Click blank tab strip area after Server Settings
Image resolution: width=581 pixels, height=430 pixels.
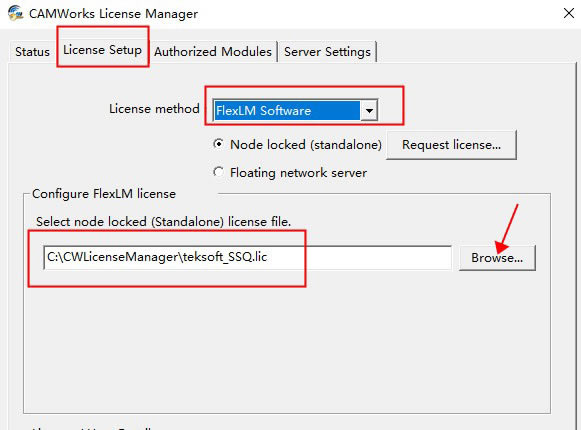(474, 52)
